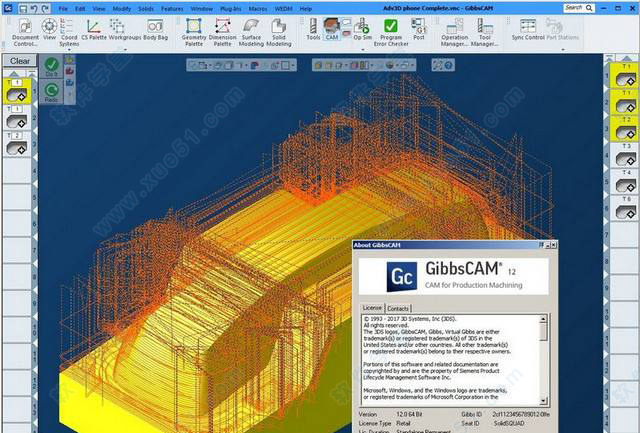Select tile 6 labeled T6 in right list
640x433 pixels.
point(625,208)
